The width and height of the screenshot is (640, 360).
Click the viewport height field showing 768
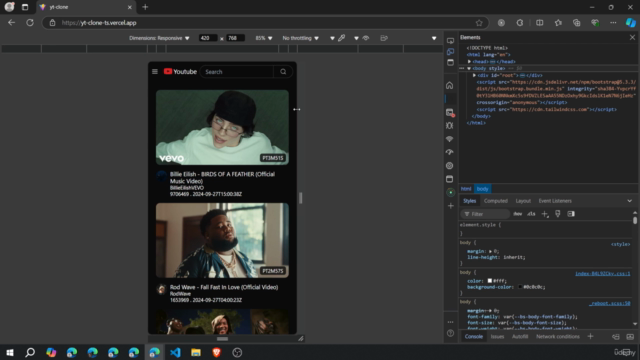click(235, 38)
